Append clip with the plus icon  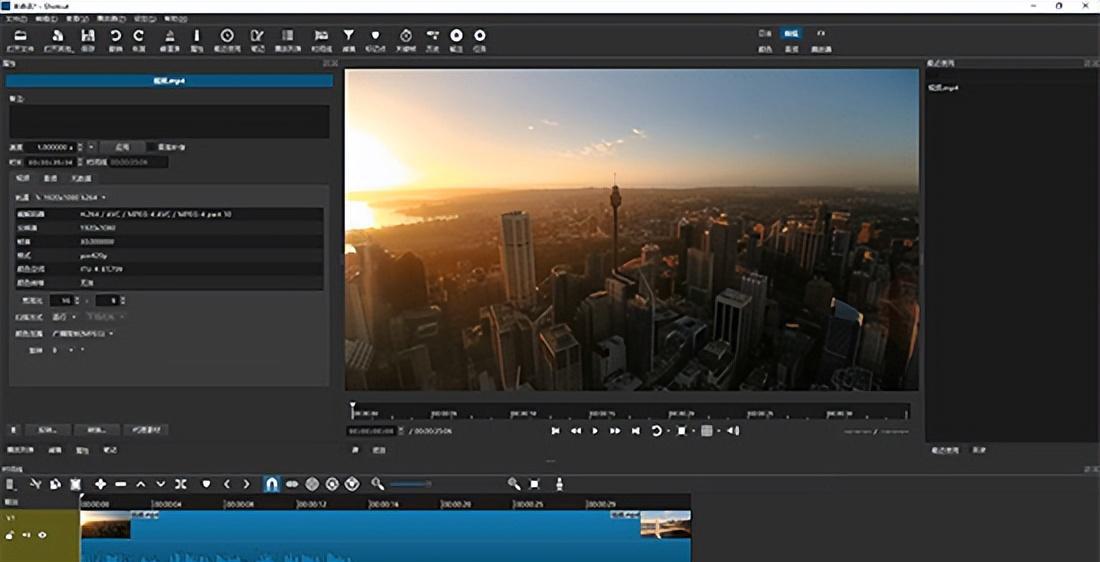100,484
